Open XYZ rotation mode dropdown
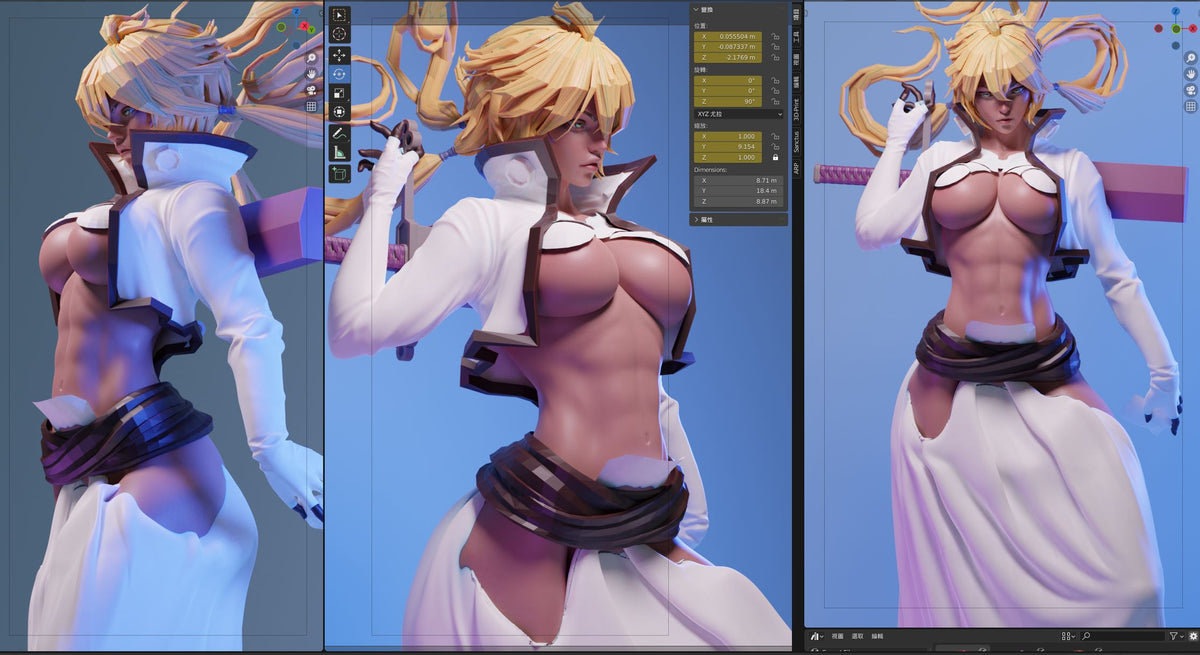Screen dimensions: 1200x655 tap(739, 114)
